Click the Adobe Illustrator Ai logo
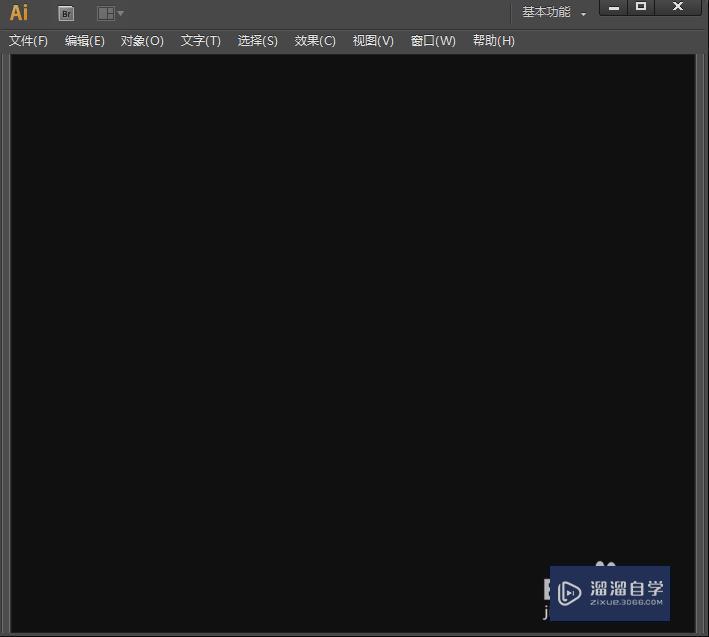 (19, 13)
